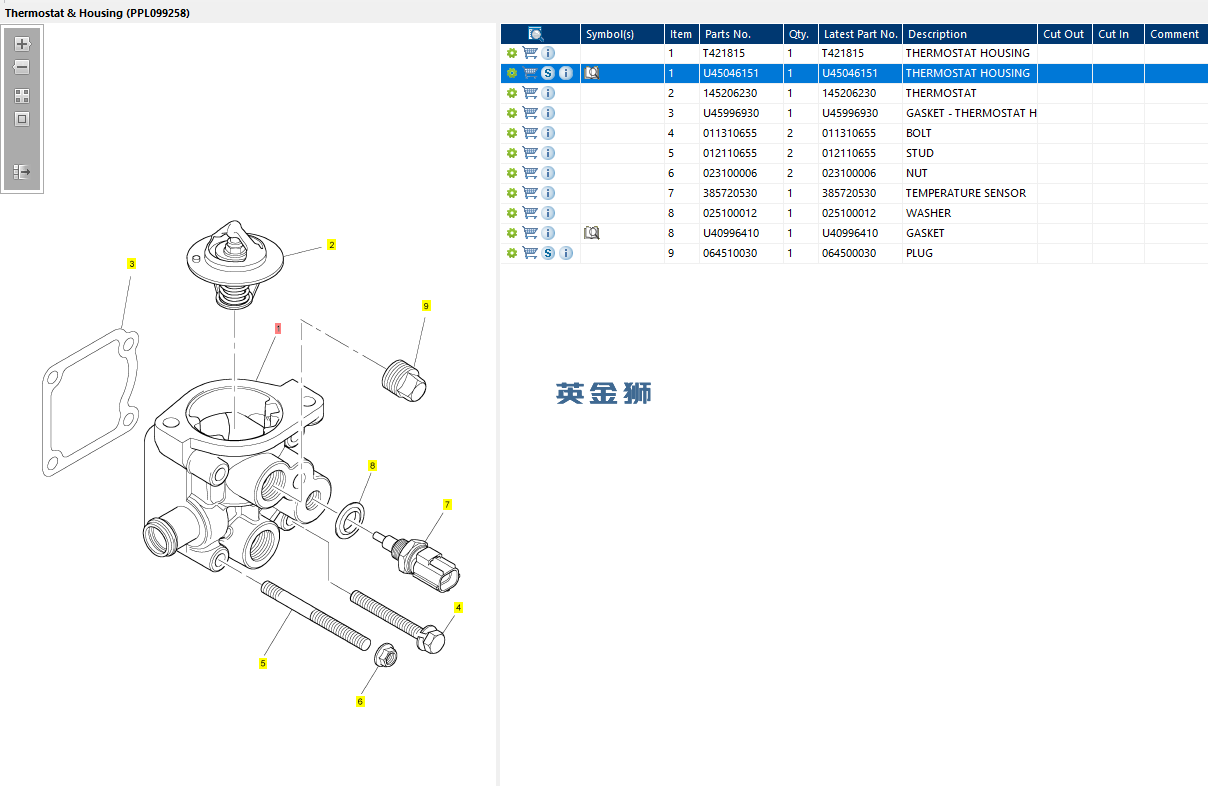Select callout 8 for the washer in diagram
This screenshot has height=786, width=1208.
[x=372, y=466]
